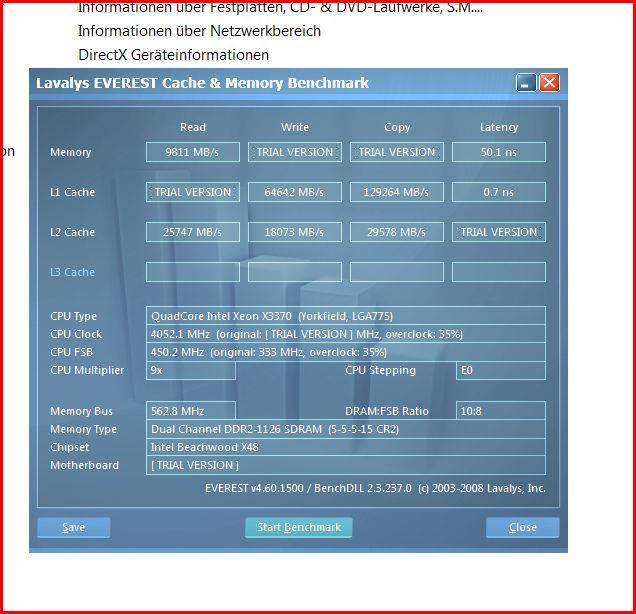Click the L1 Cache row label
This screenshot has height=614, width=636.
pyautogui.click(x=73, y=192)
